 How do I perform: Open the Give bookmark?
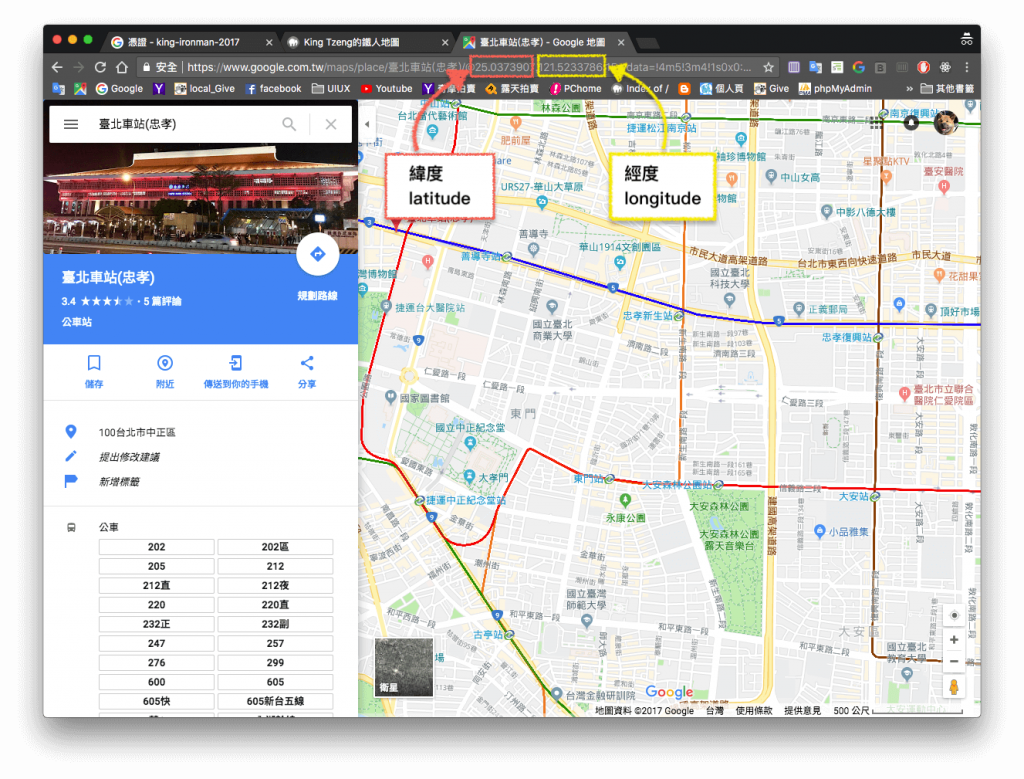click(x=771, y=89)
